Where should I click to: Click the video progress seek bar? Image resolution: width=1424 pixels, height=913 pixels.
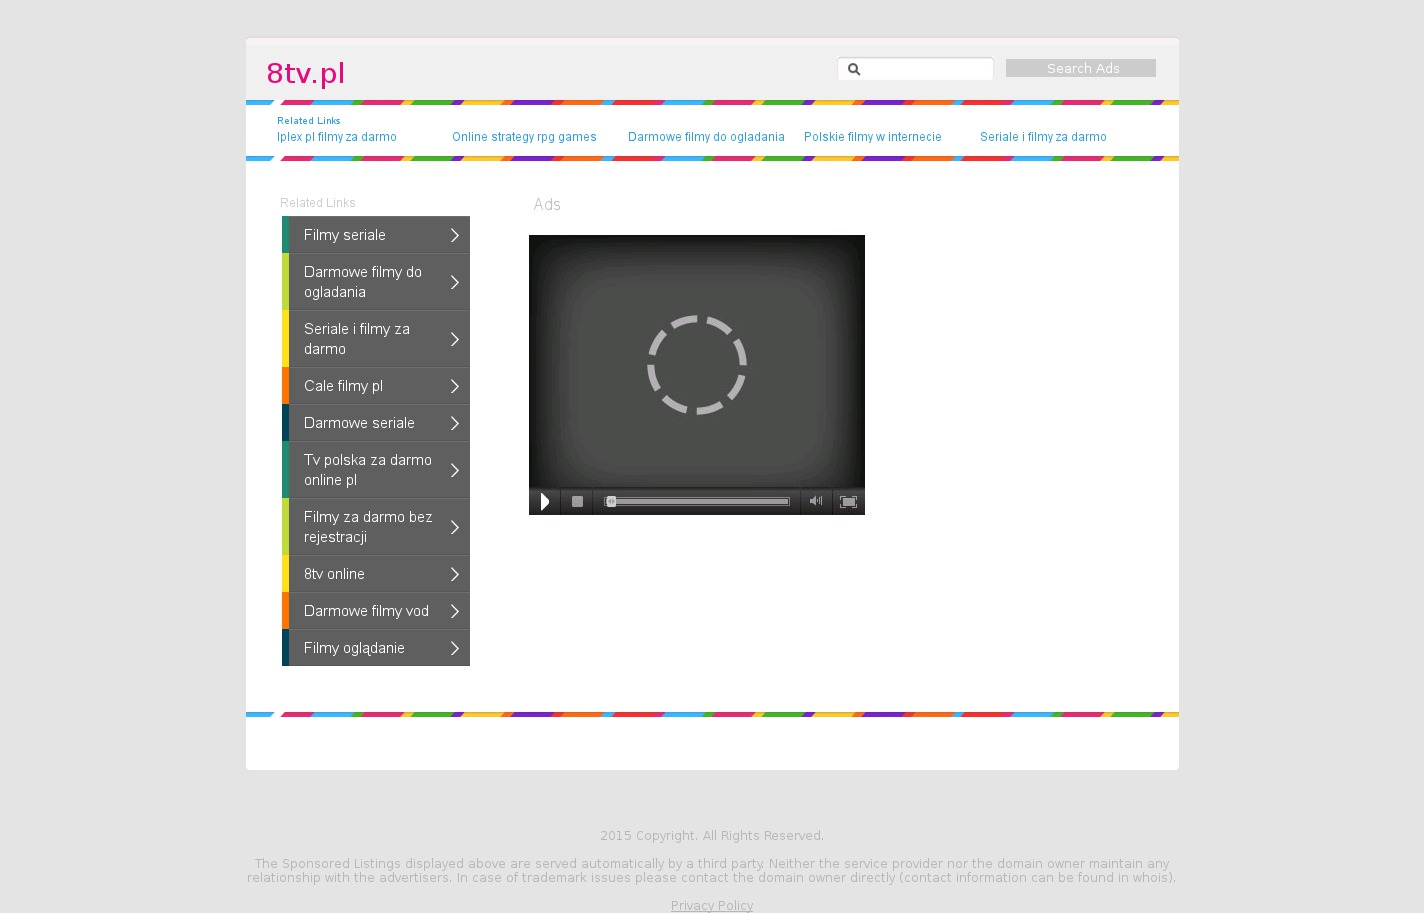[x=698, y=502]
